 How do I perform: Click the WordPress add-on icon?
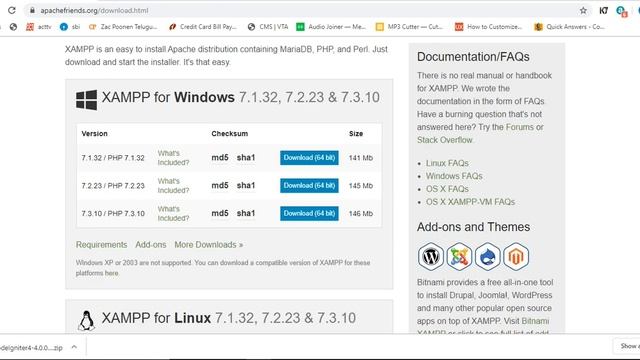coord(431,257)
